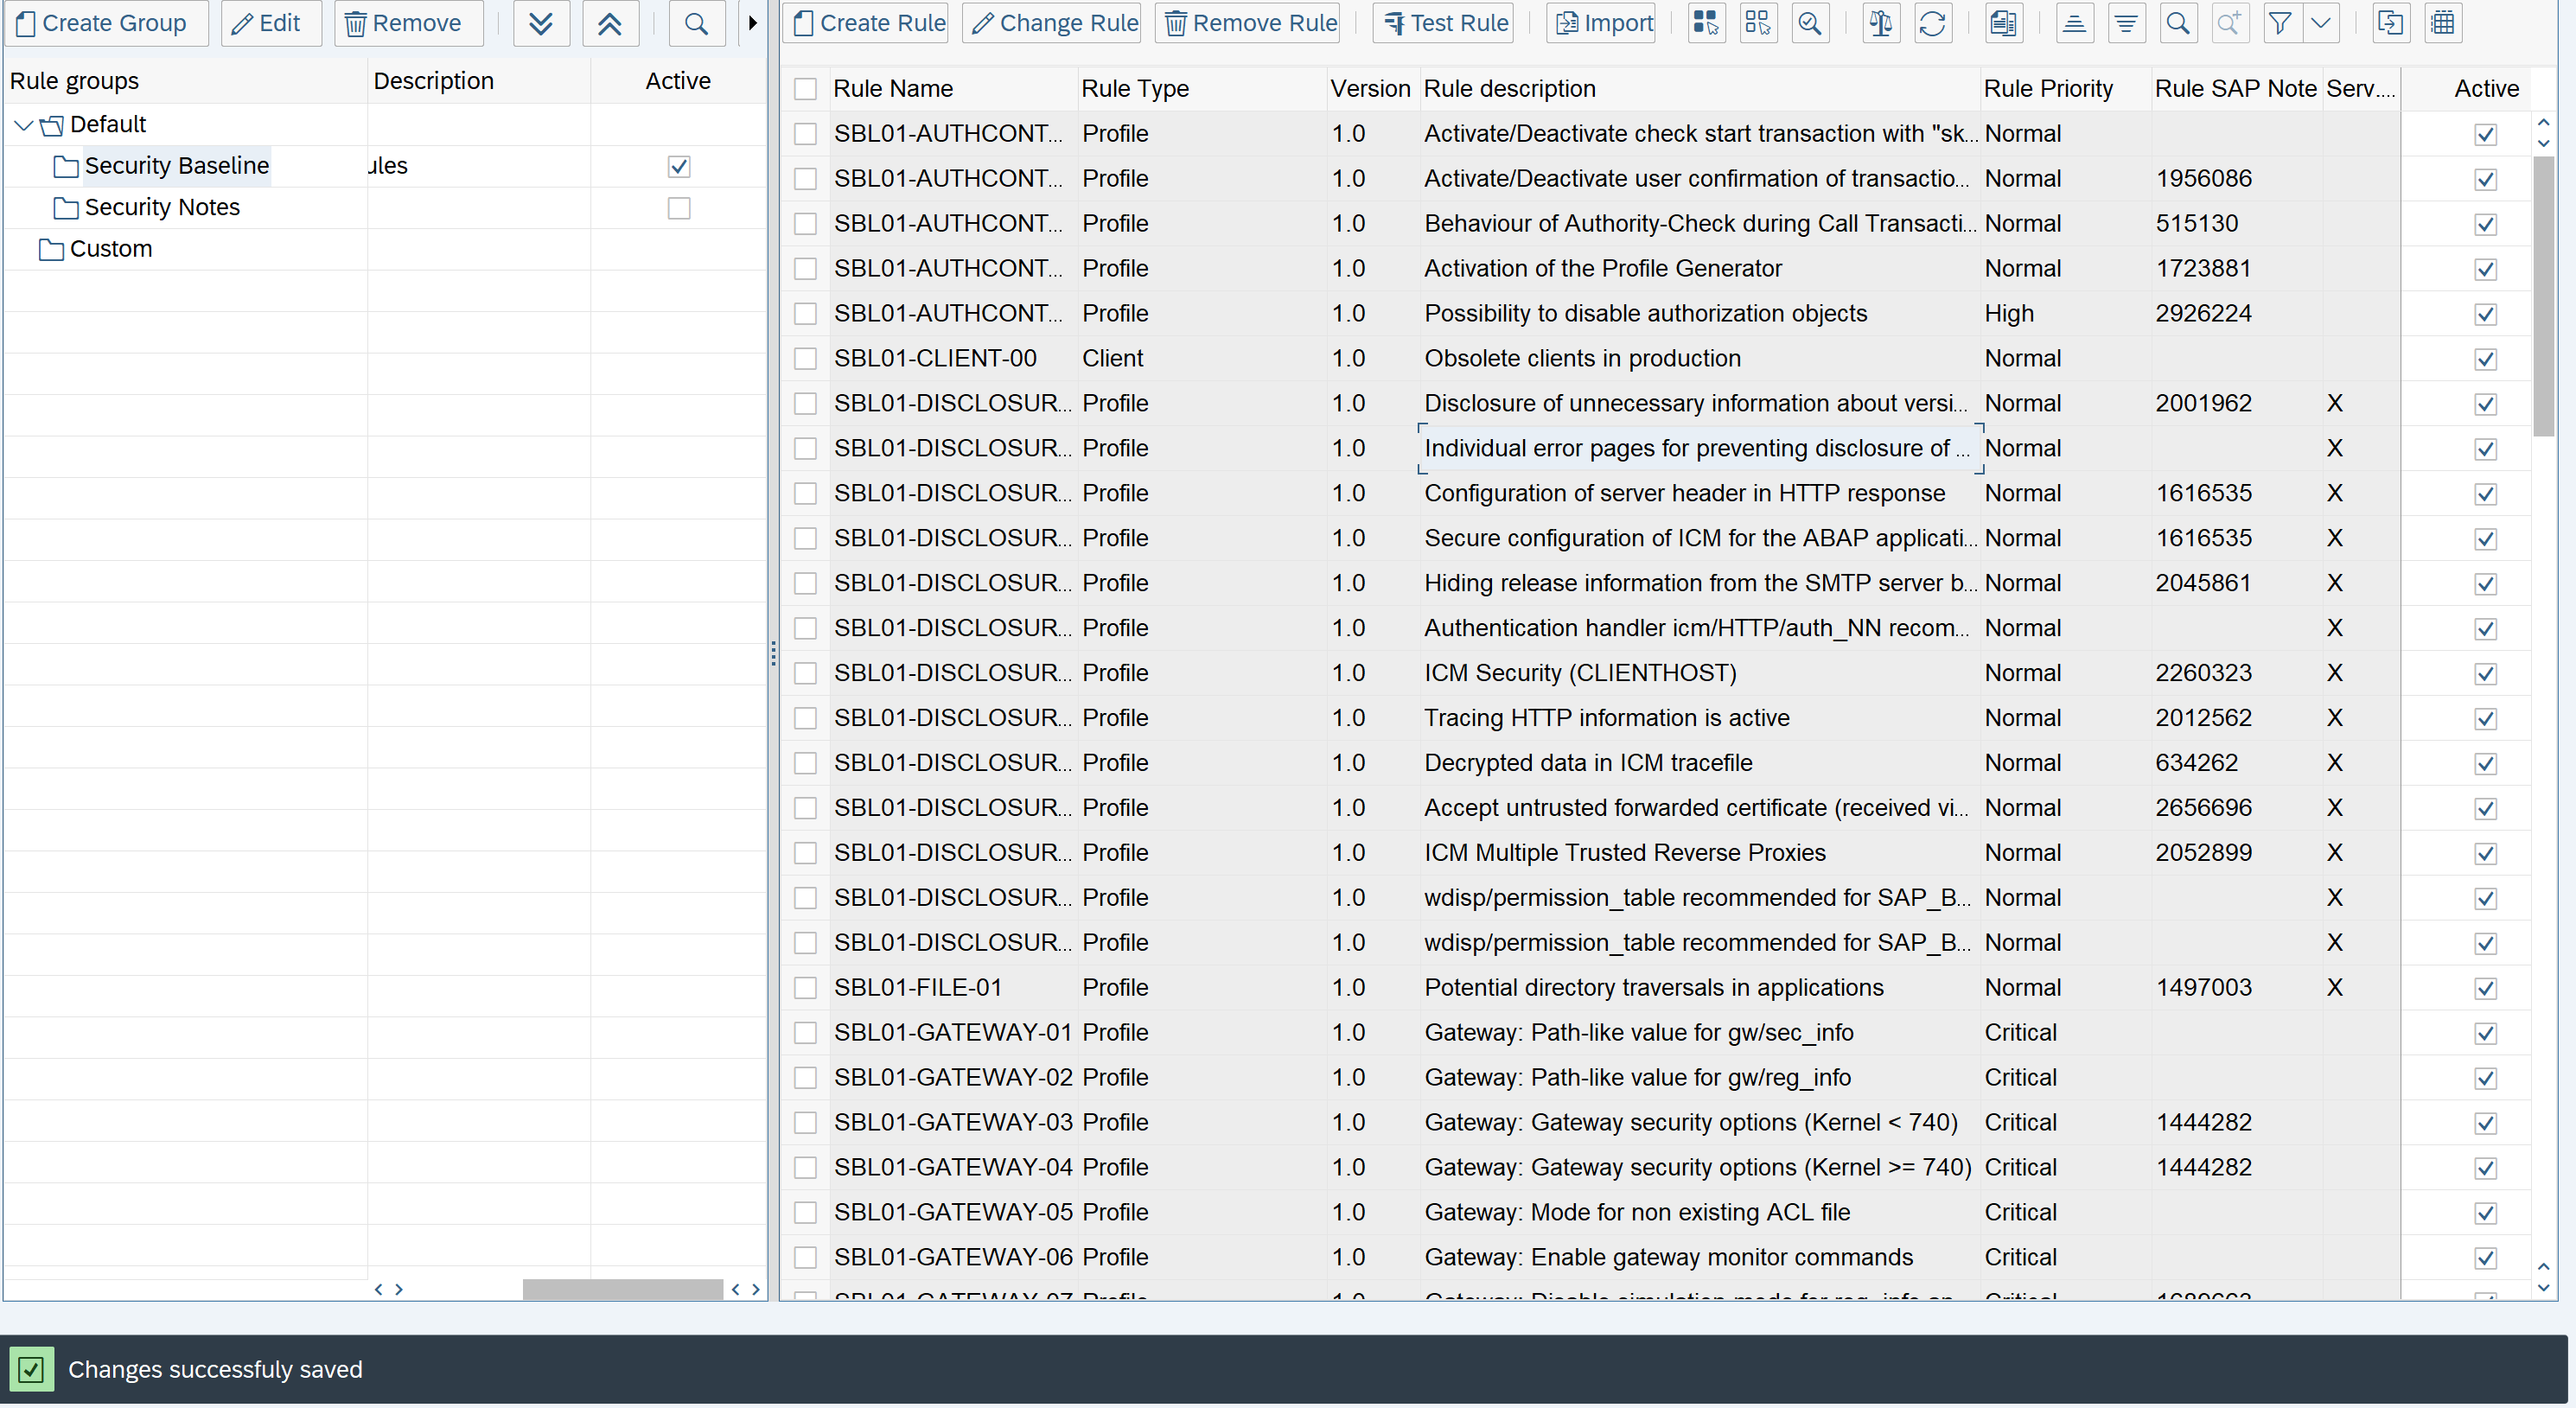Image resolution: width=2576 pixels, height=1408 pixels.
Task: Toggle Active checkbox for Security Notes group
Action: coord(678,208)
